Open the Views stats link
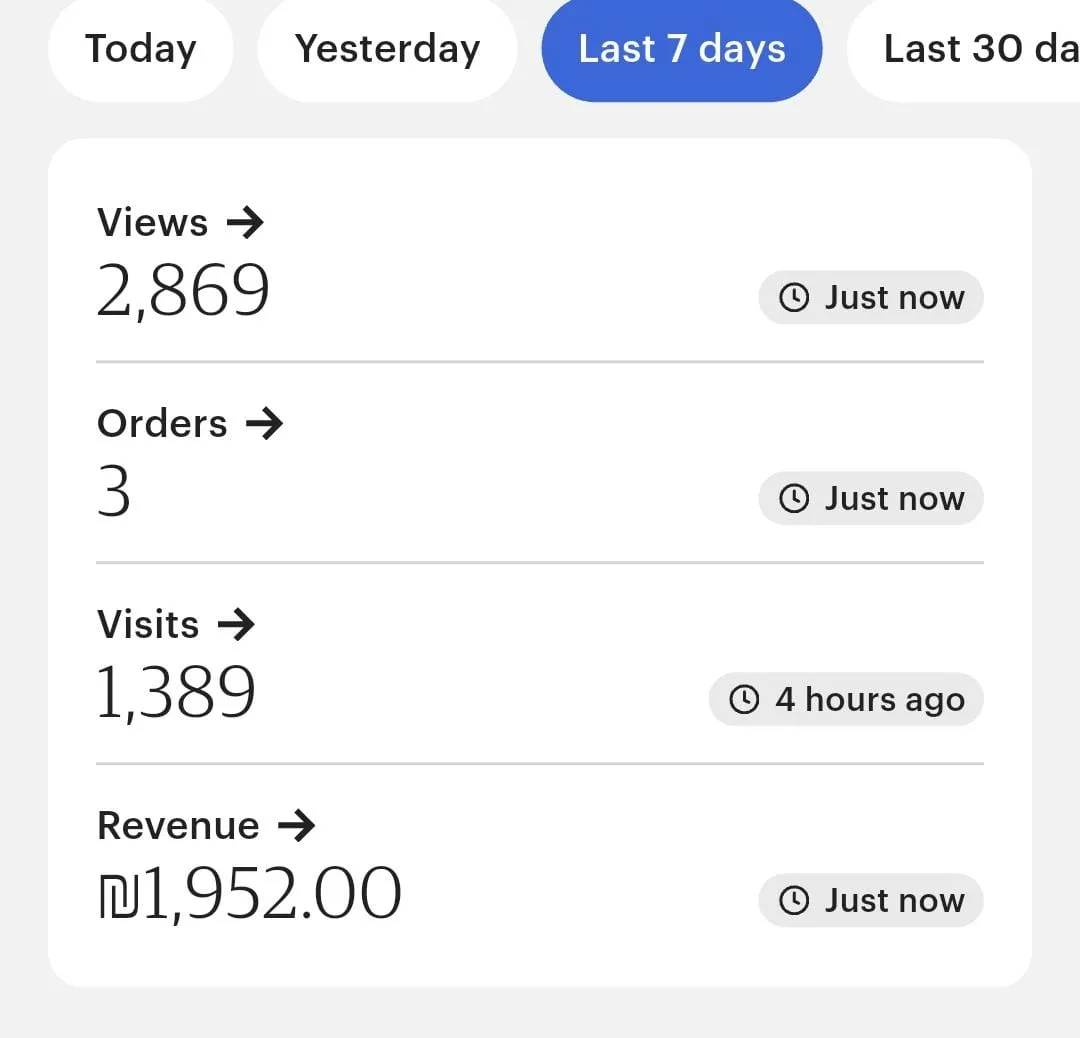 pos(153,222)
